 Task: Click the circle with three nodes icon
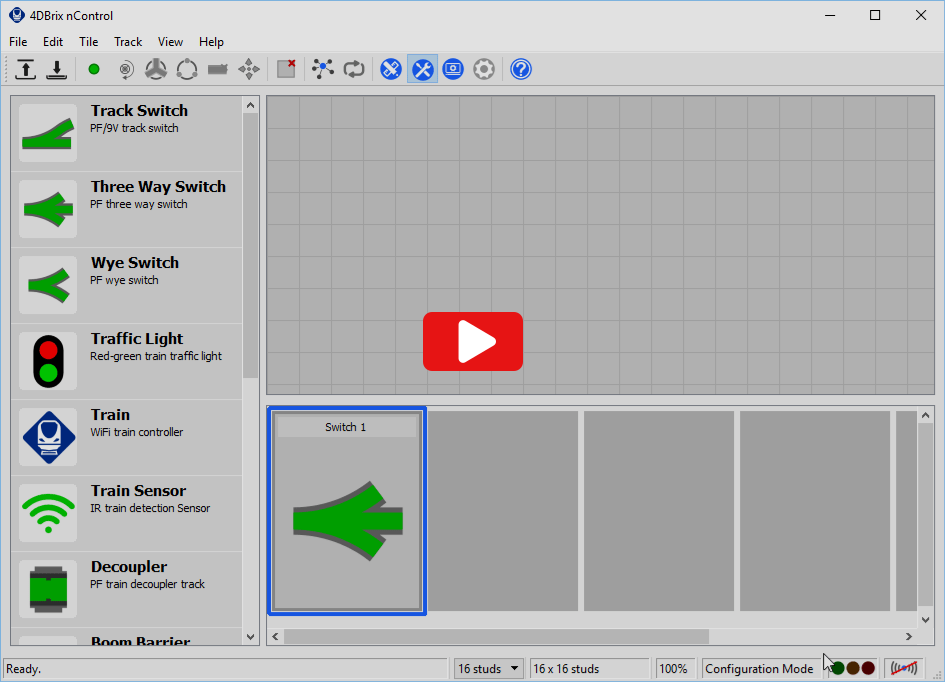tap(187, 69)
